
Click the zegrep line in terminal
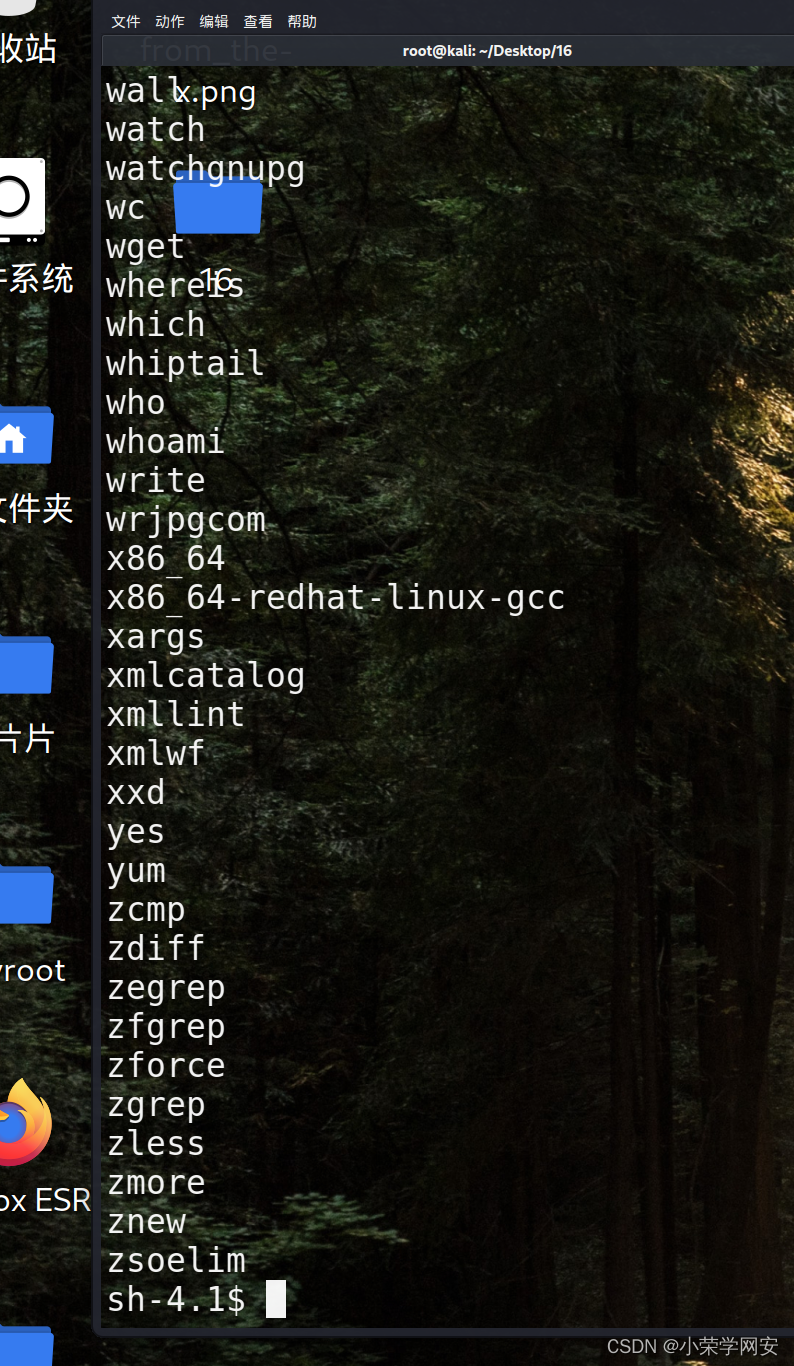(x=165, y=988)
